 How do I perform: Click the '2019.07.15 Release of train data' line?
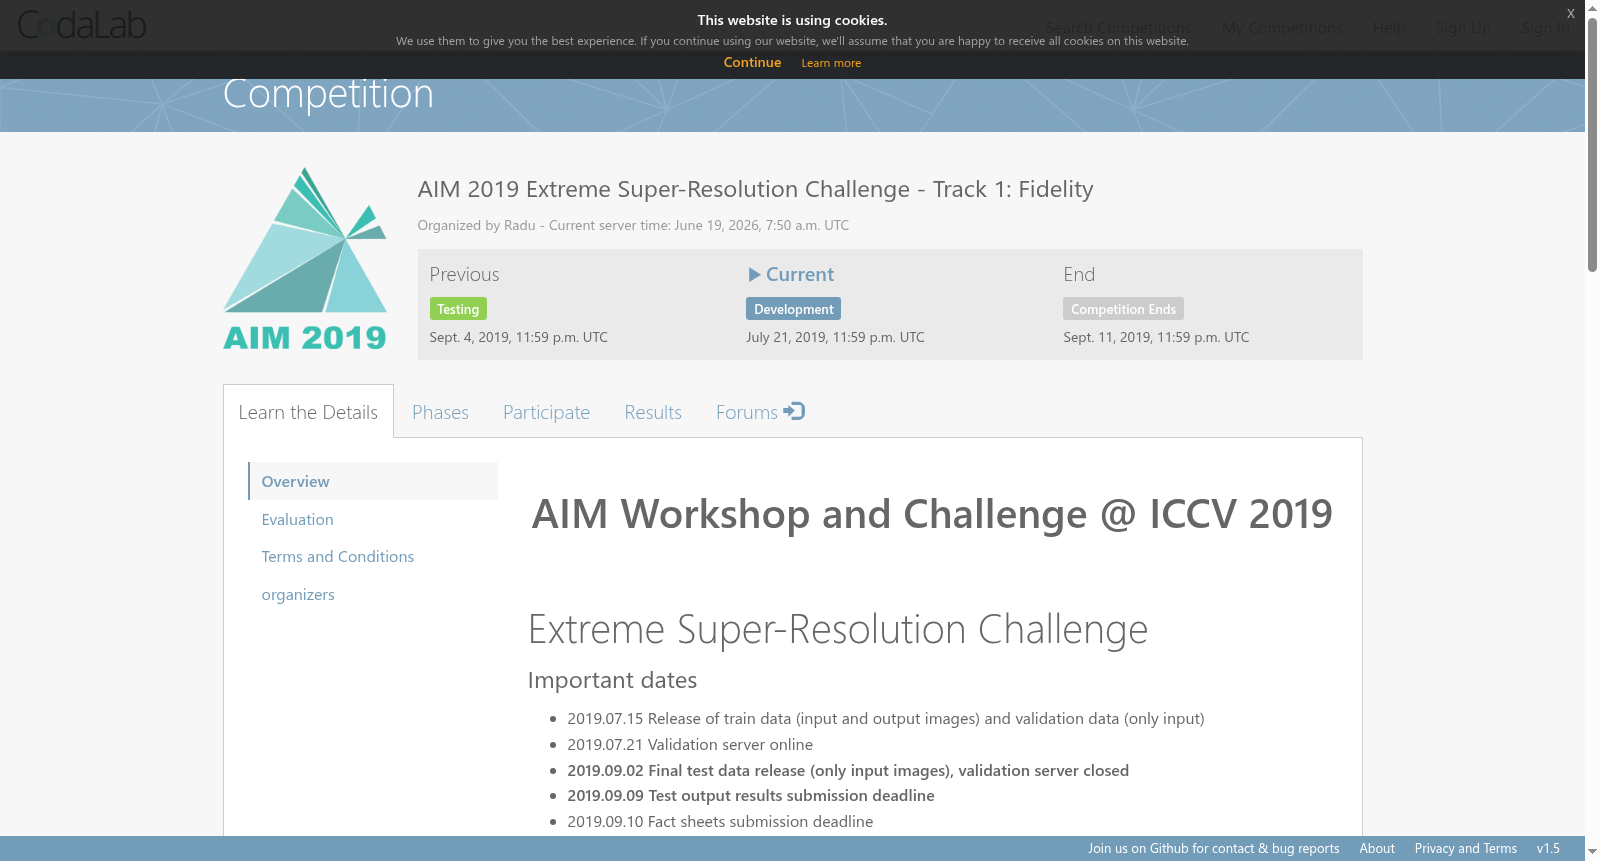tap(886, 718)
